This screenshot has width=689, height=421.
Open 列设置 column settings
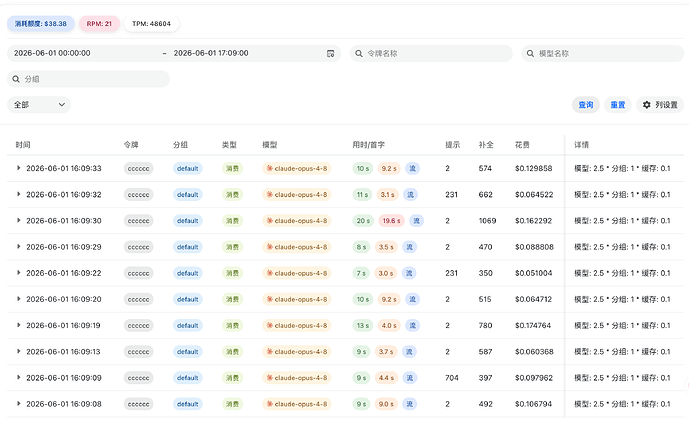(660, 105)
